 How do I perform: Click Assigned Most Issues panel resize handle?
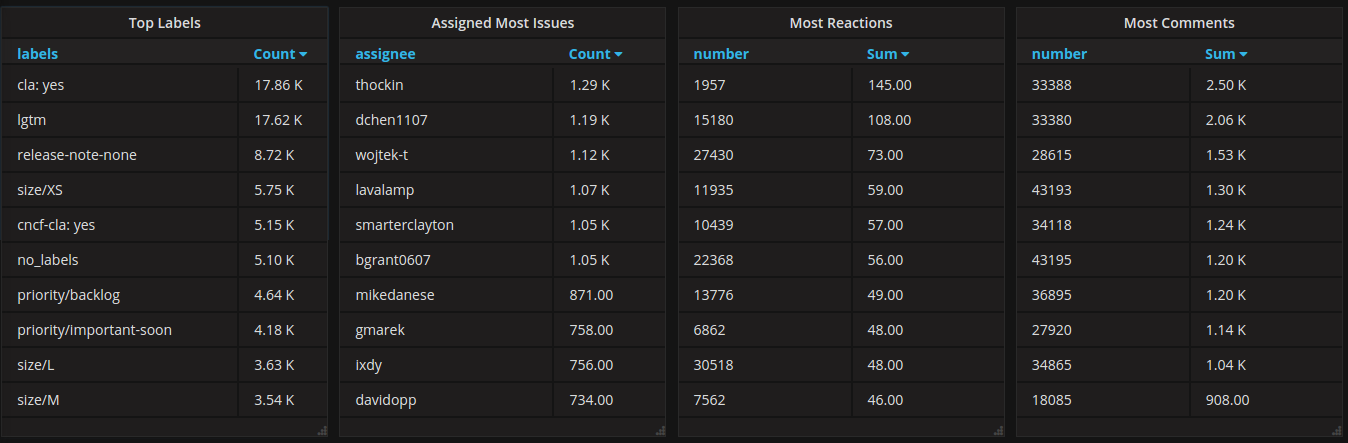pos(660,431)
